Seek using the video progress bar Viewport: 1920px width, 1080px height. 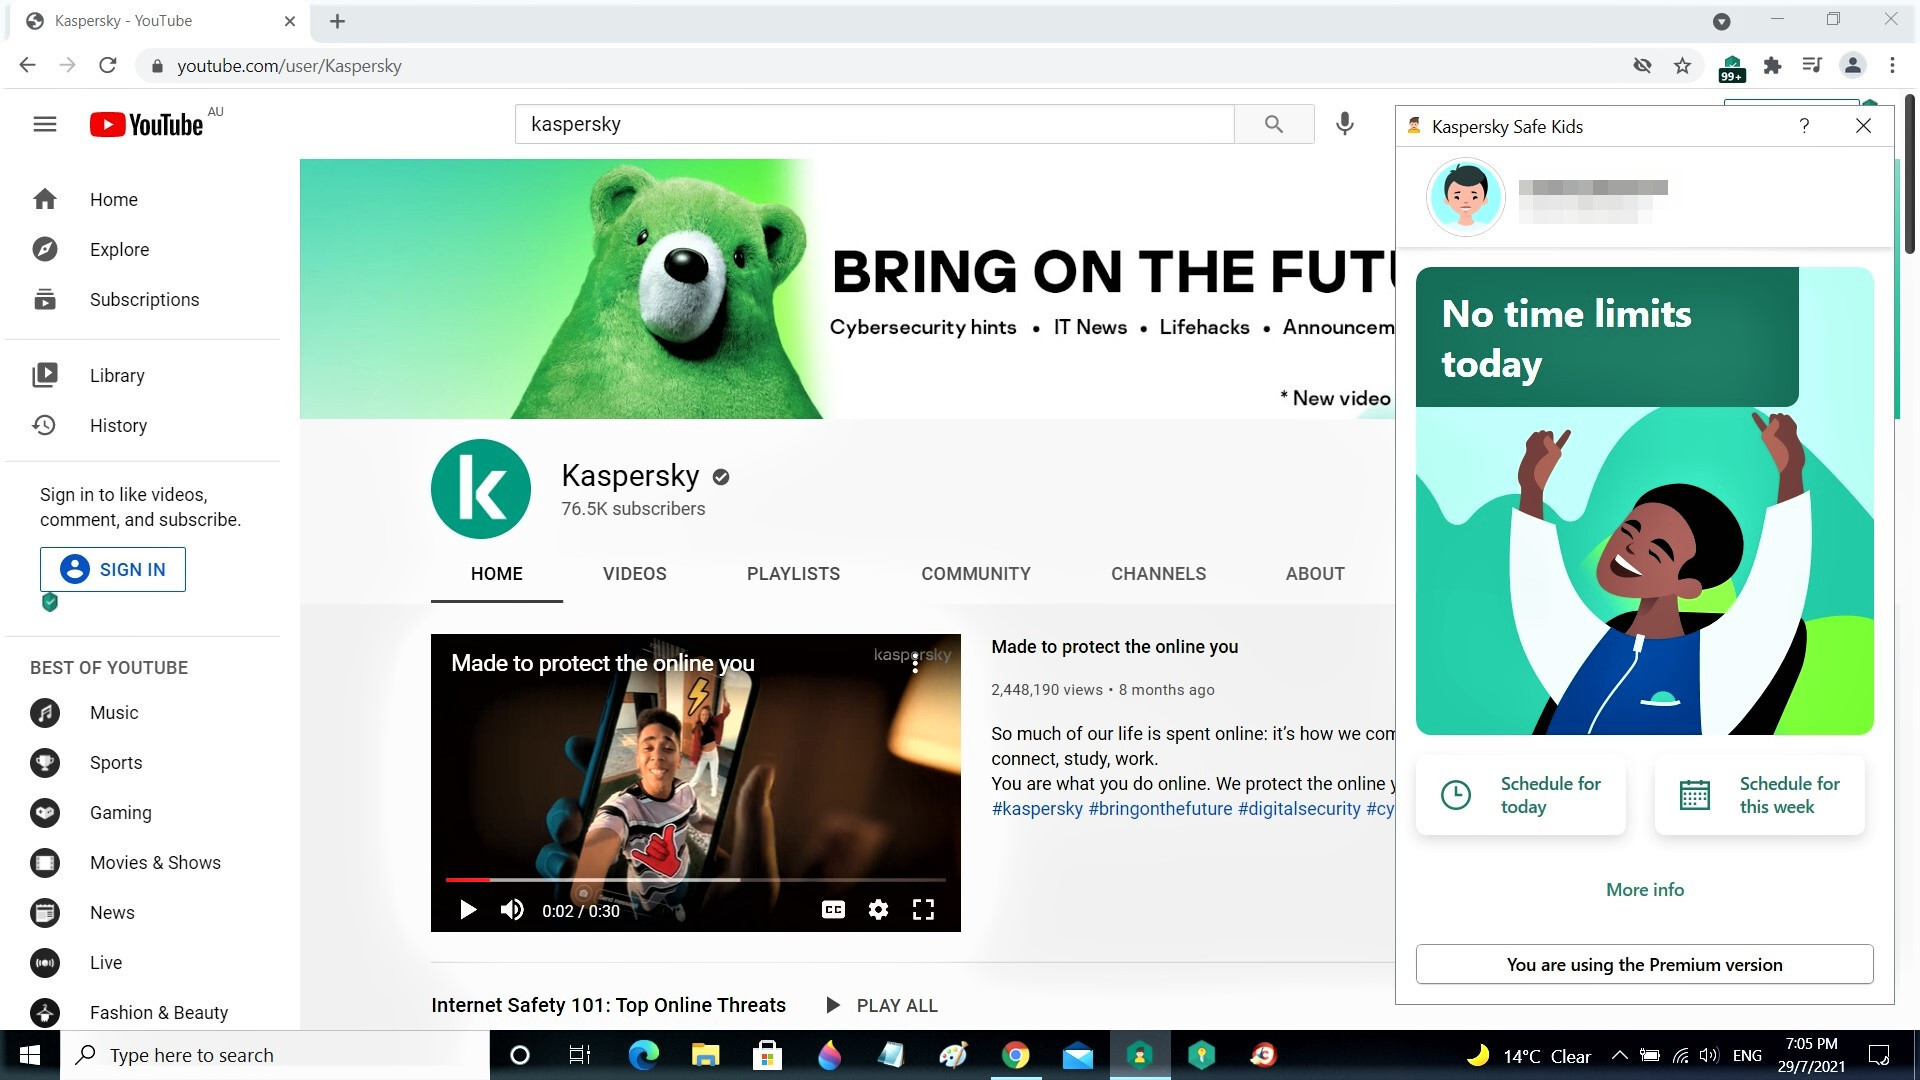coord(695,880)
